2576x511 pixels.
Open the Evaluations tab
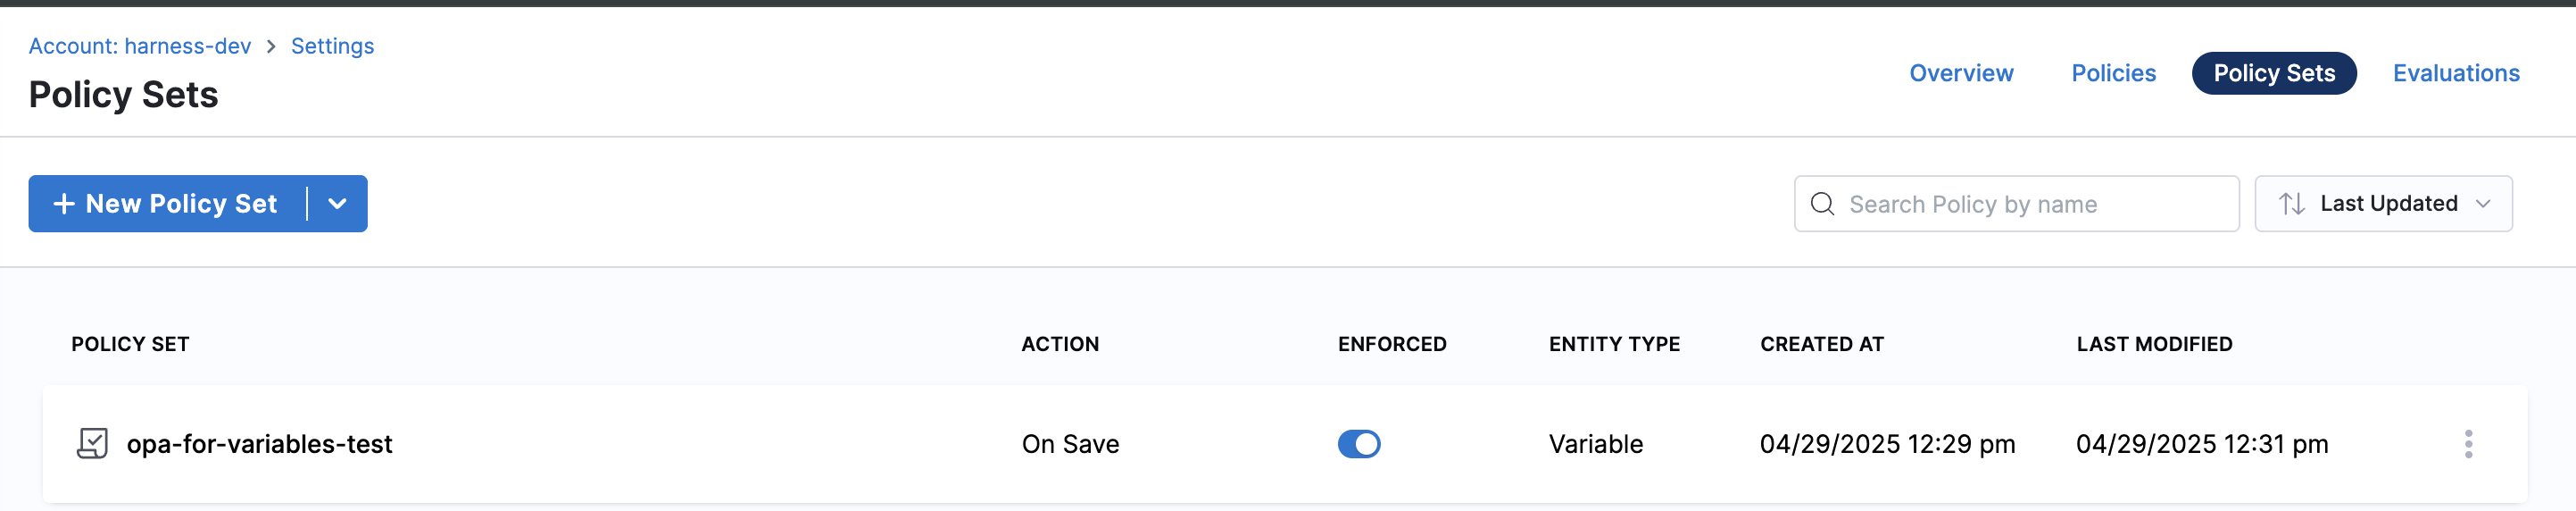click(2455, 73)
